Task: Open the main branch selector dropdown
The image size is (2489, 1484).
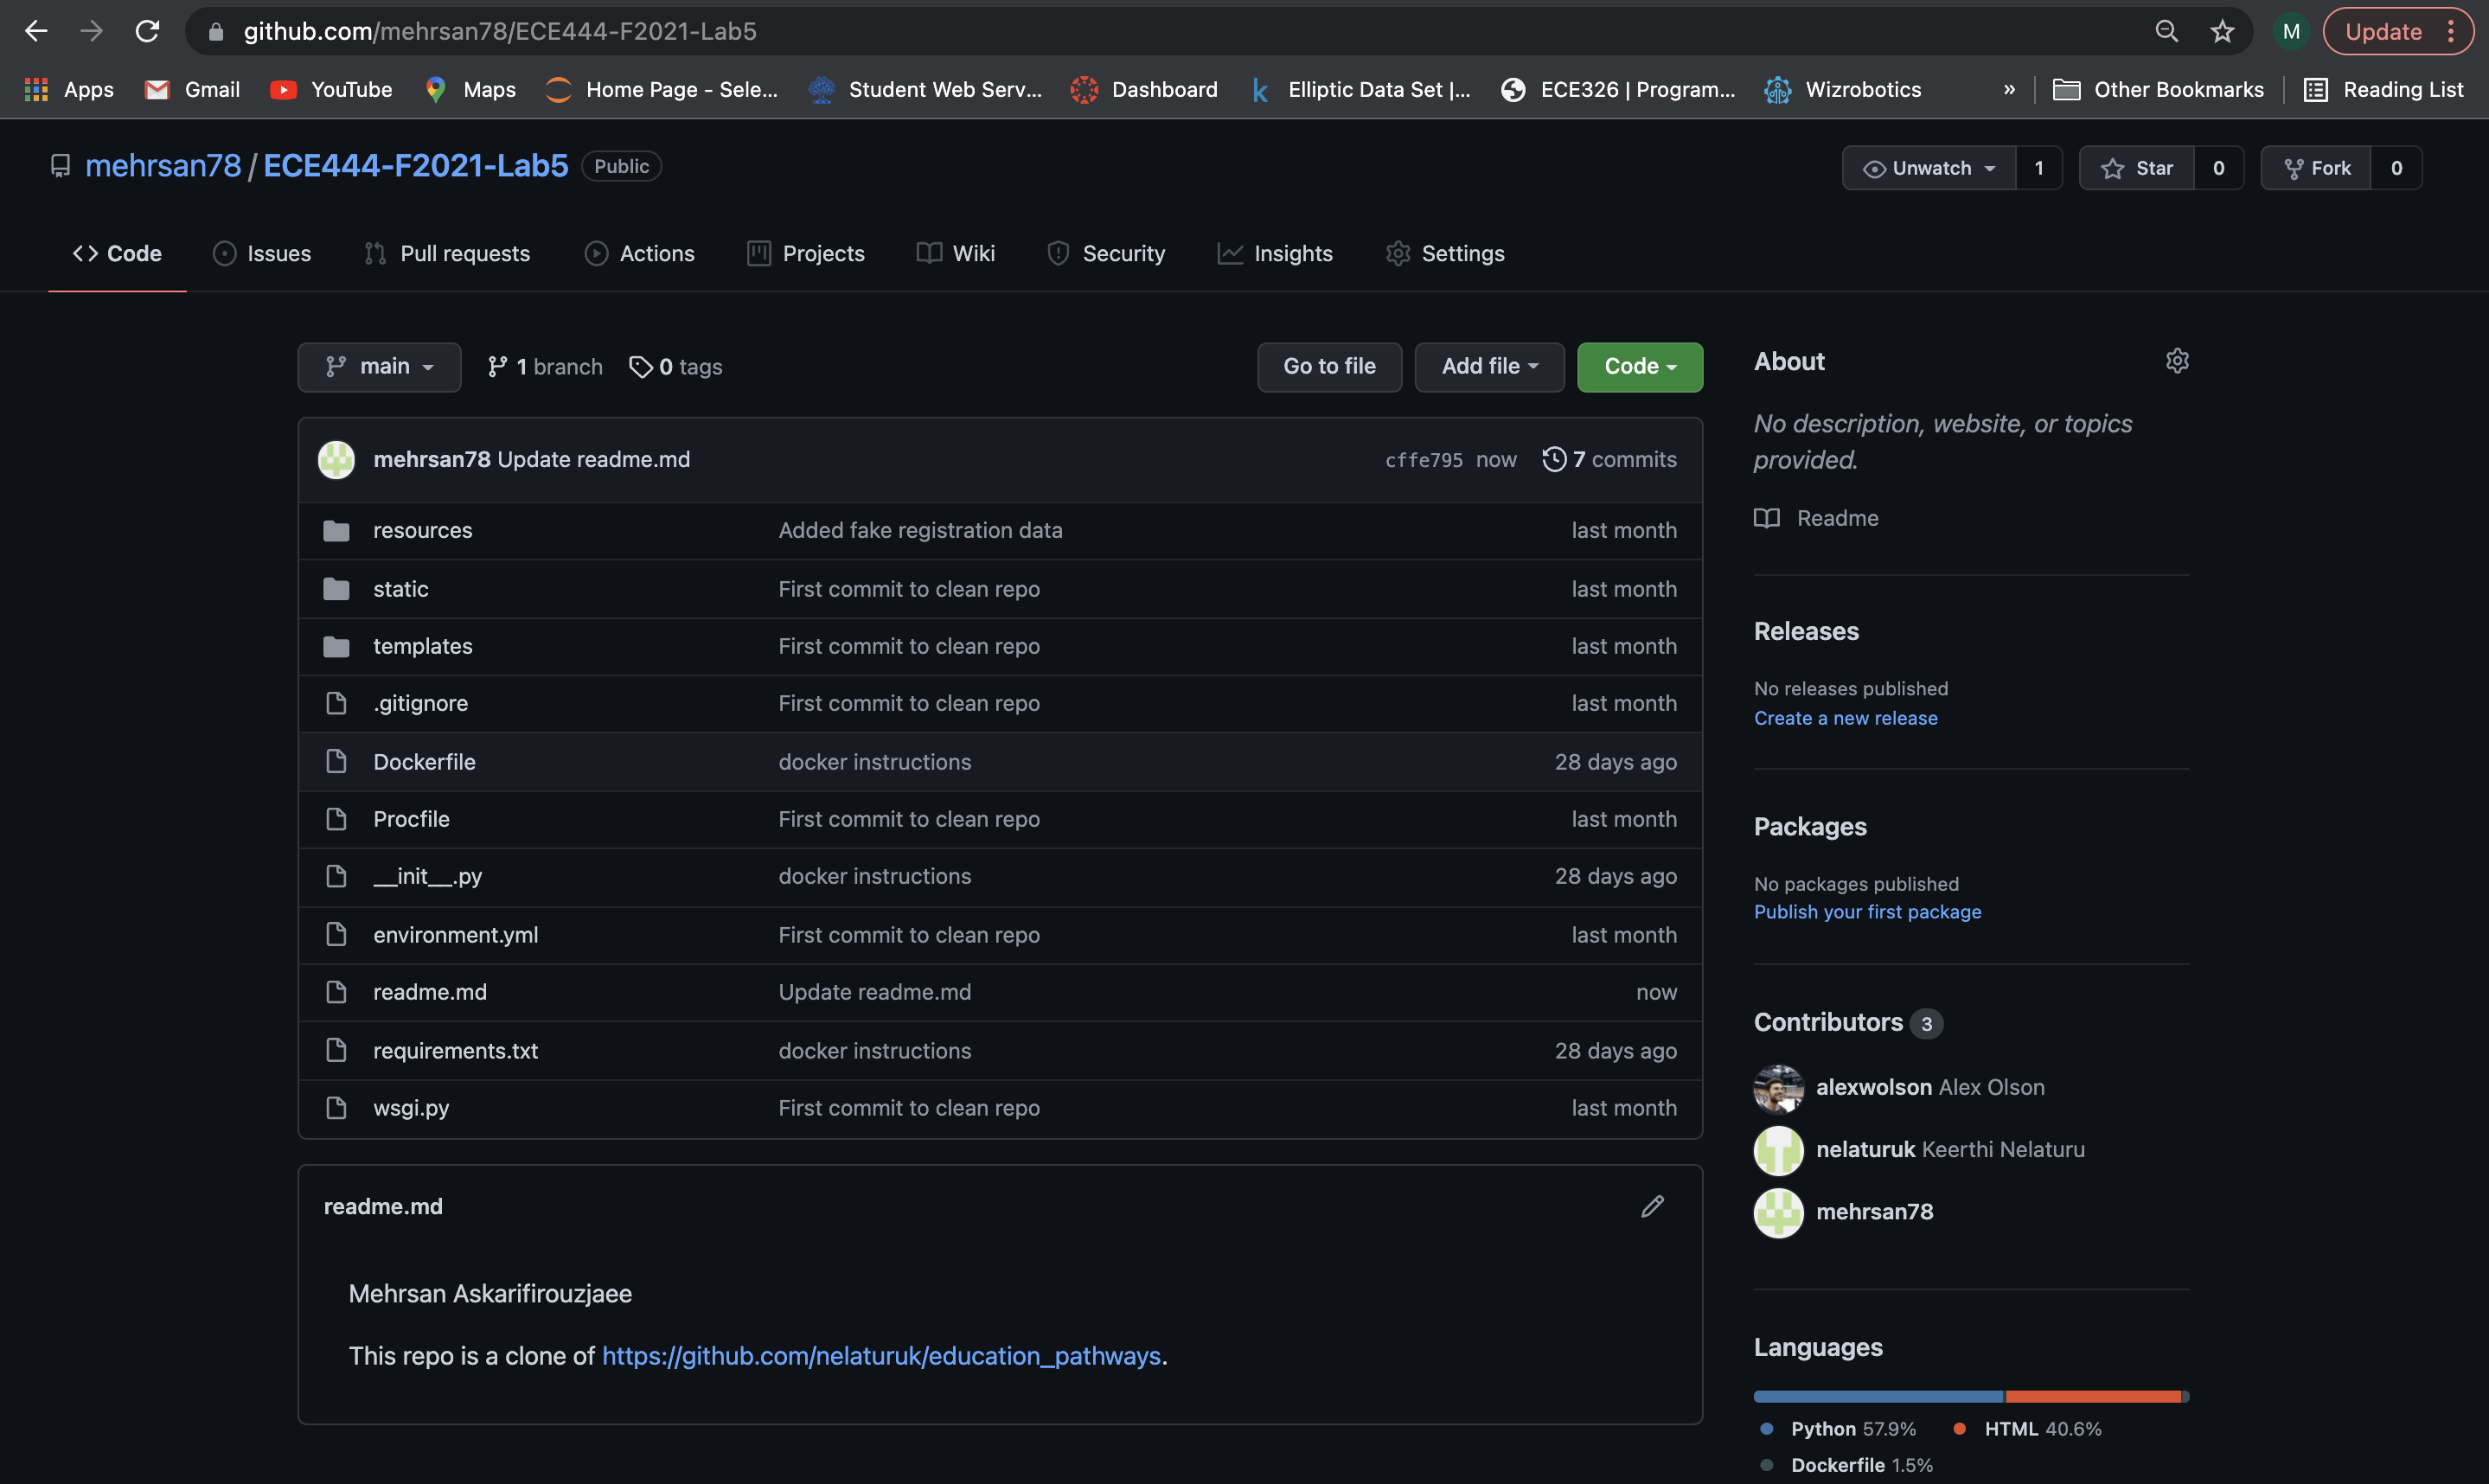Action: coord(379,367)
